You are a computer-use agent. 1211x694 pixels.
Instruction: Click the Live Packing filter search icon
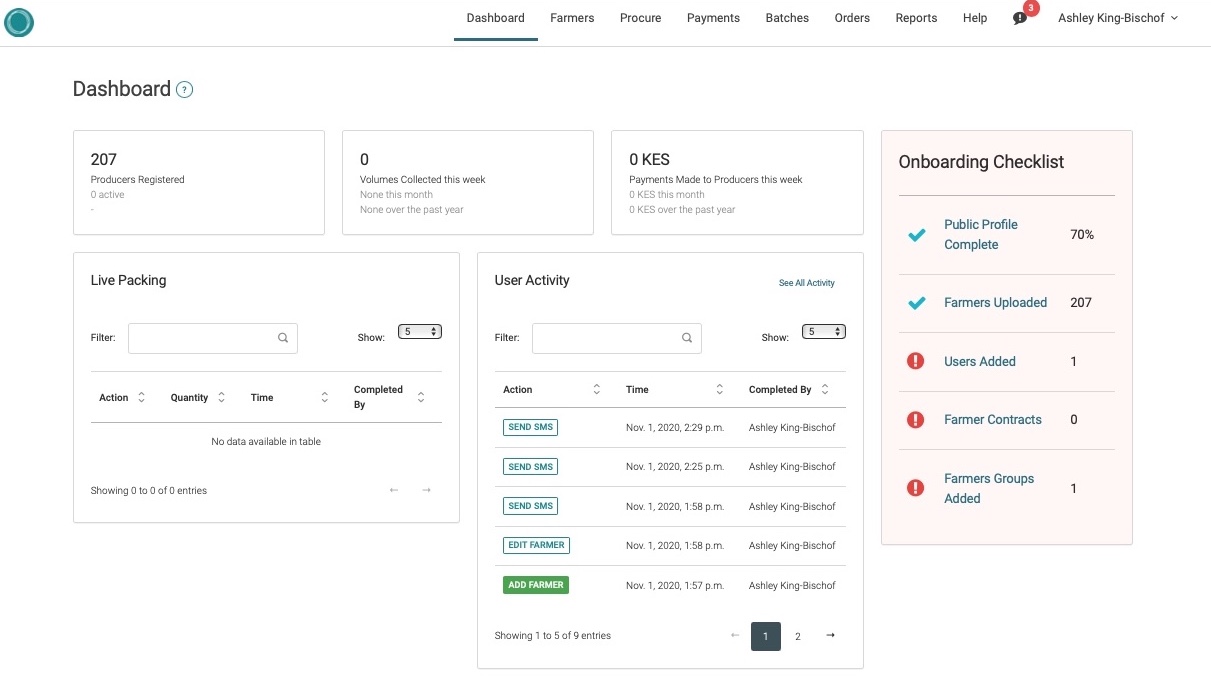click(283, 338)
